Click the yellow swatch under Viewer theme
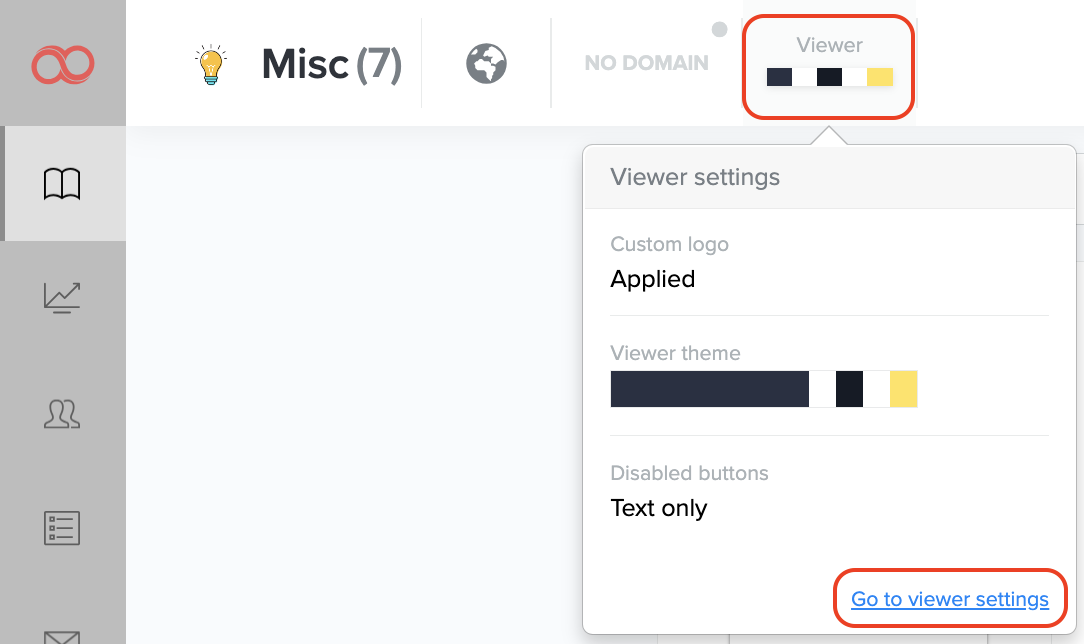Image resolution: width=1084 pixels, height=644 pixels. pos(903,389)
